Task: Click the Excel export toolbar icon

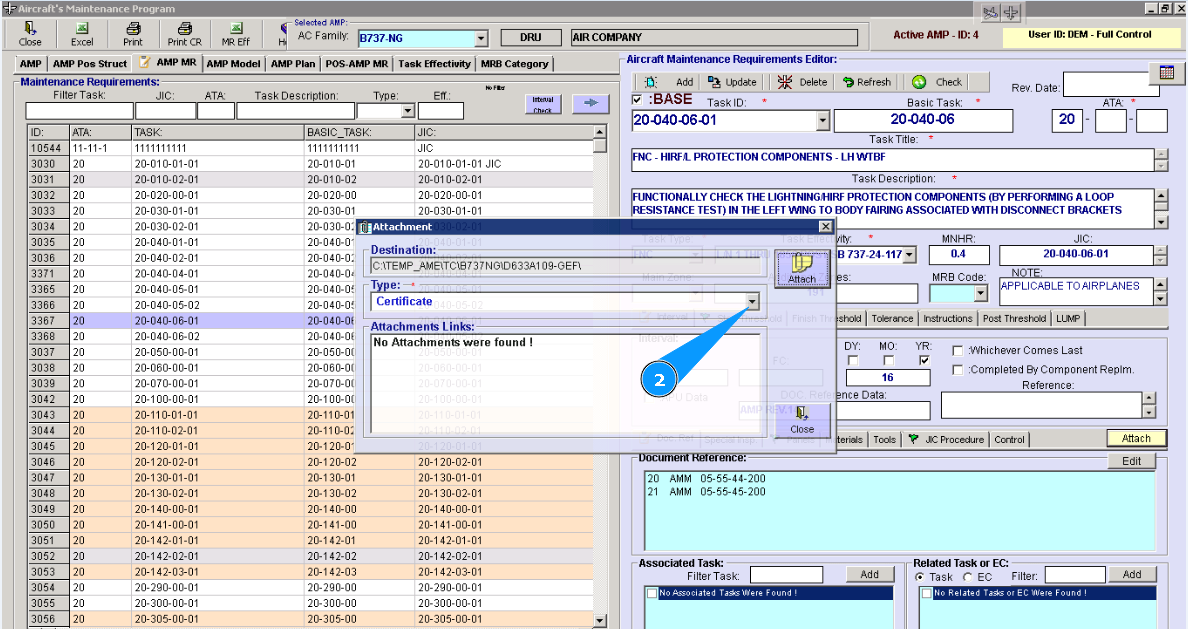Action: (82, 33)
